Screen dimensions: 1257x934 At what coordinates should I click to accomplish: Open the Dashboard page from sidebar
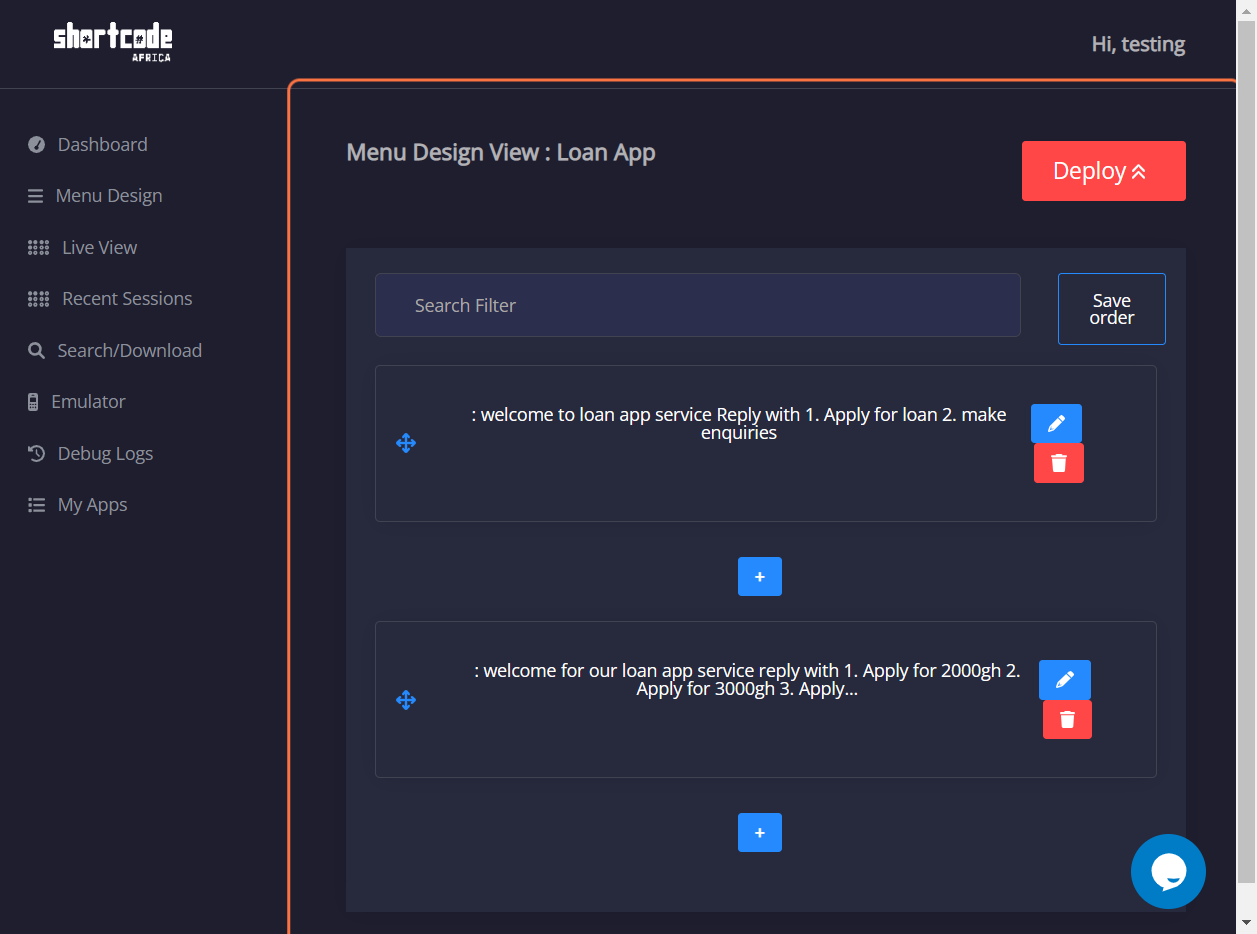[x=88, y=144]
